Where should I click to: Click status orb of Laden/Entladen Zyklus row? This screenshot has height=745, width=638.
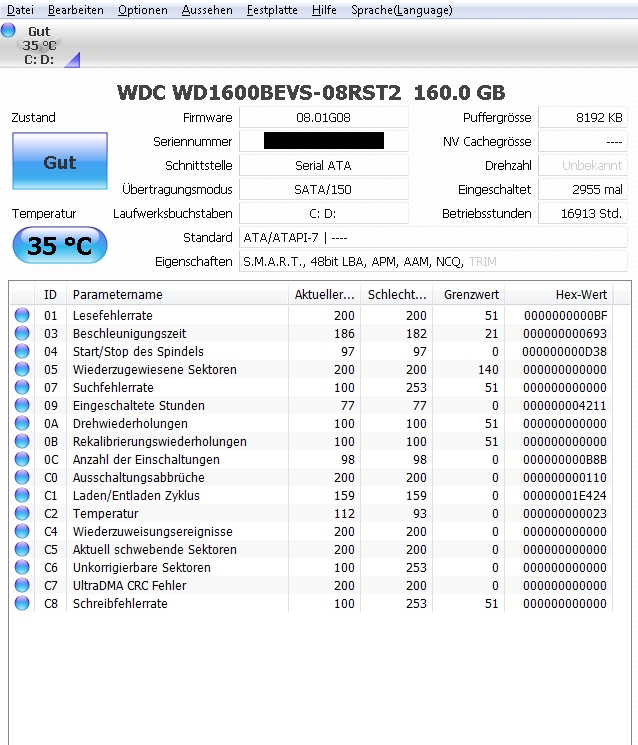click(22, 496)
